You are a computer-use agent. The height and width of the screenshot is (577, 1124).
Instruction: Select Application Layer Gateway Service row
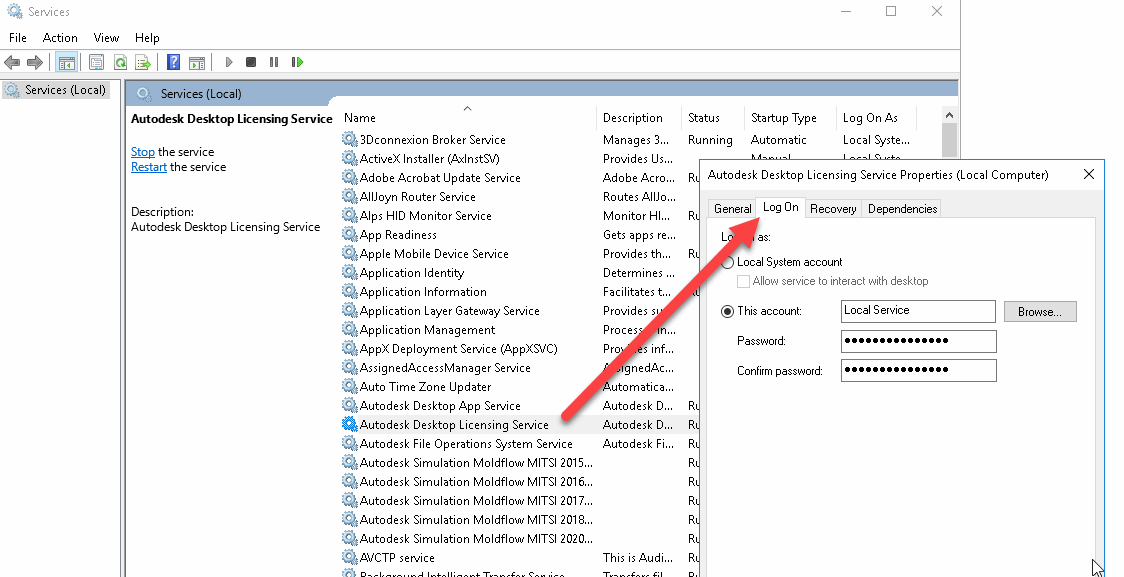[x=449, y=310]
